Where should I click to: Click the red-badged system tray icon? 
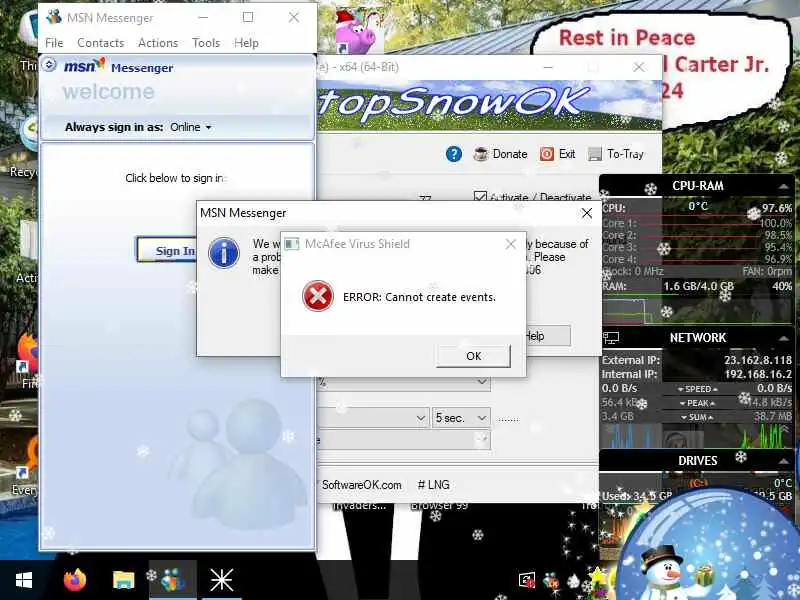[x=526, y=580]
